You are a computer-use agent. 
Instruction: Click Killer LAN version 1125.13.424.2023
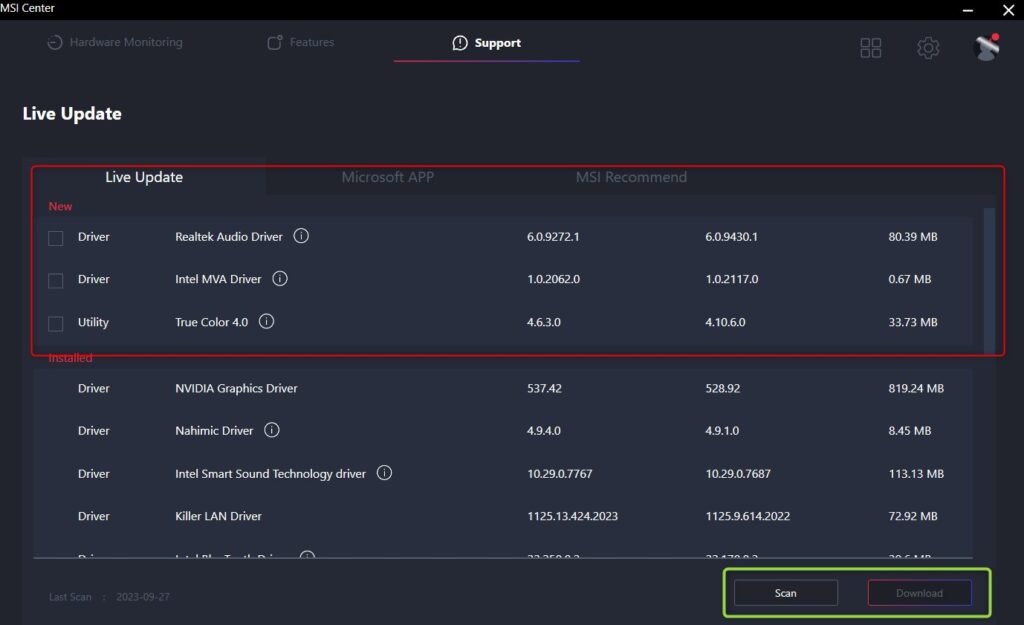[572, 516]
